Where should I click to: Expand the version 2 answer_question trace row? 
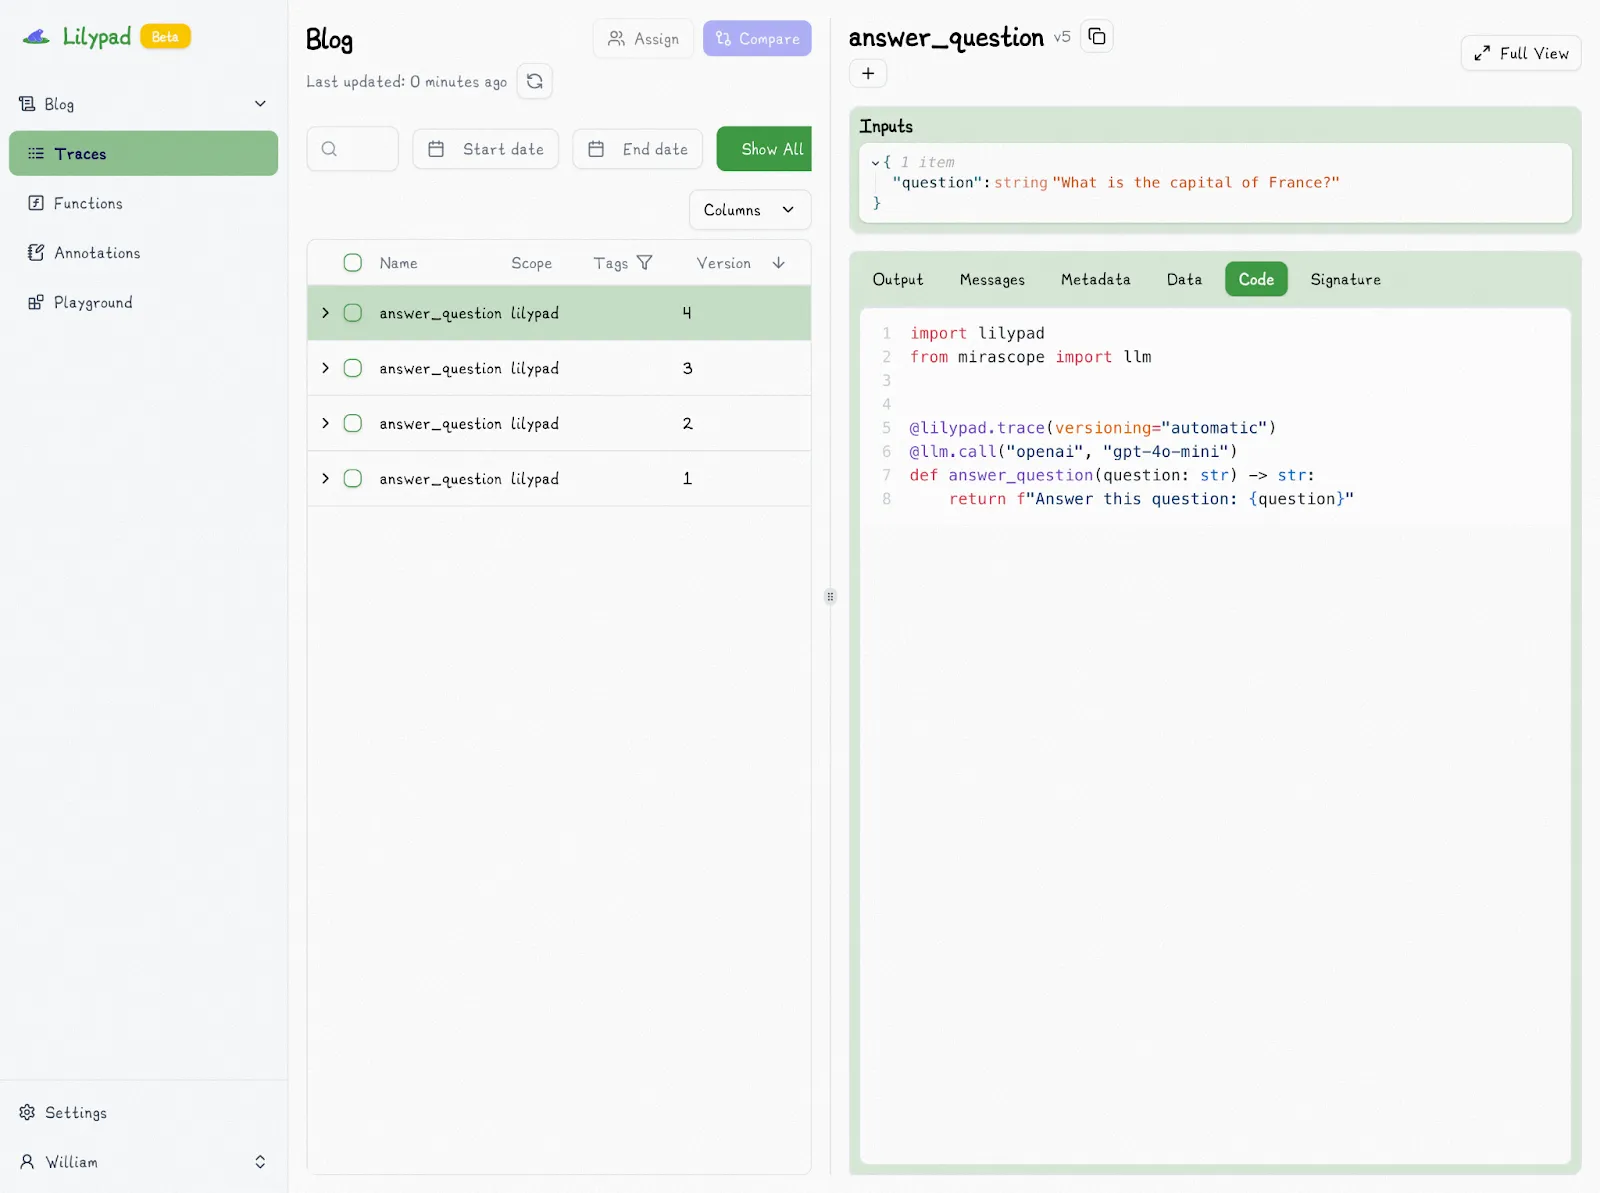(x=325, y=424)
